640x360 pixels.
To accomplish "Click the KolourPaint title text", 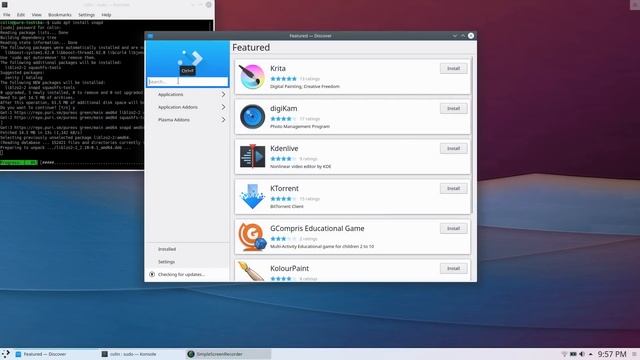I will pos(289,269).
